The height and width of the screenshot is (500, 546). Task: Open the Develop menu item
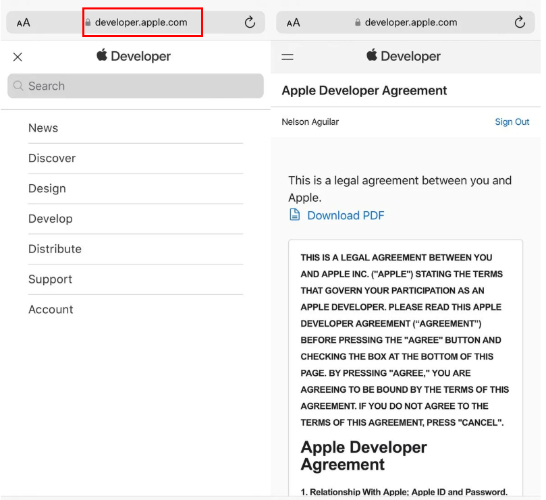point(135,219)
